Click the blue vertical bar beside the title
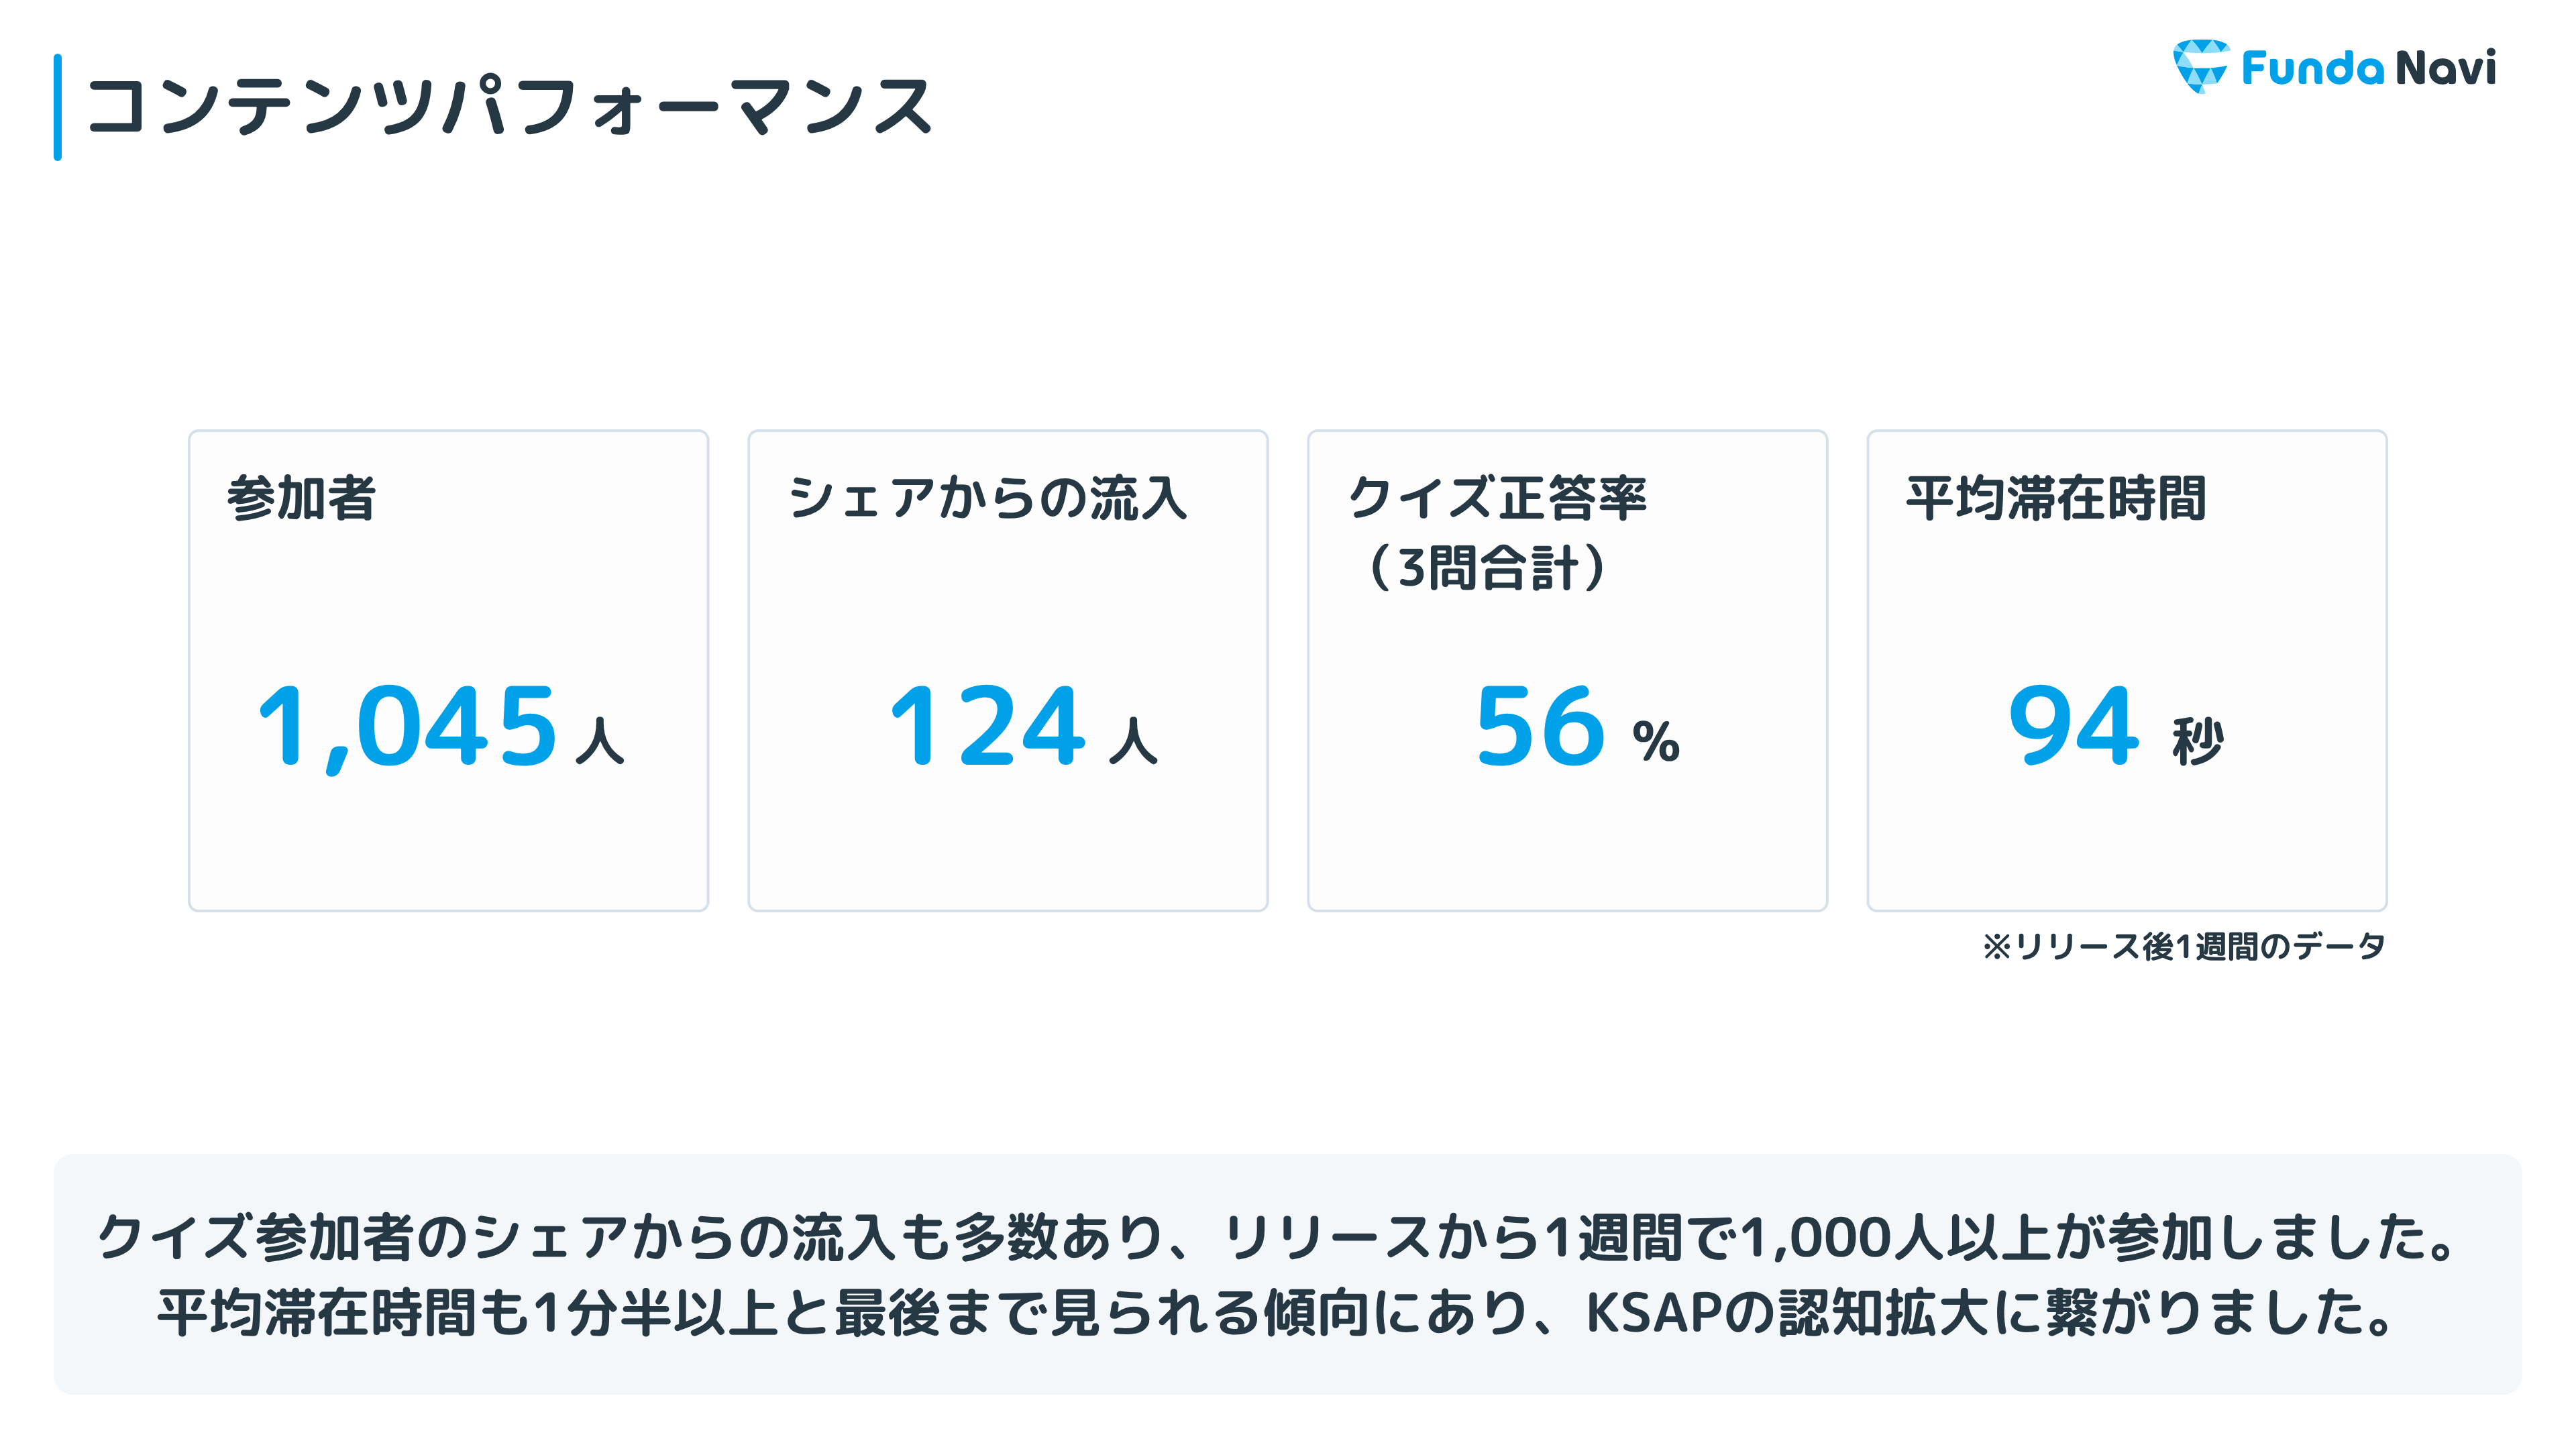 tap(58, 107)
